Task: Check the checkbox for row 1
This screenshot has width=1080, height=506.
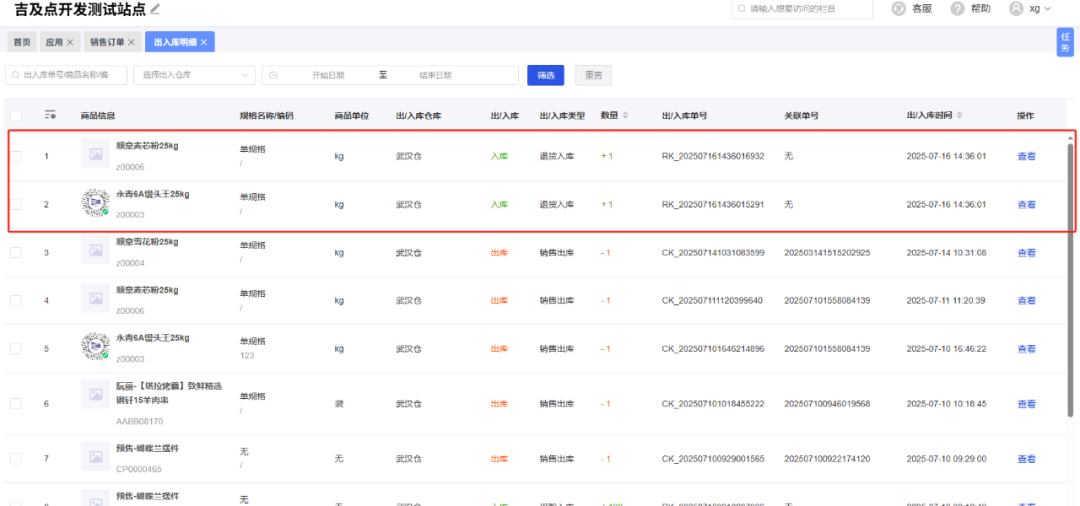Action: pyautogui.click(x=15, y=156)
